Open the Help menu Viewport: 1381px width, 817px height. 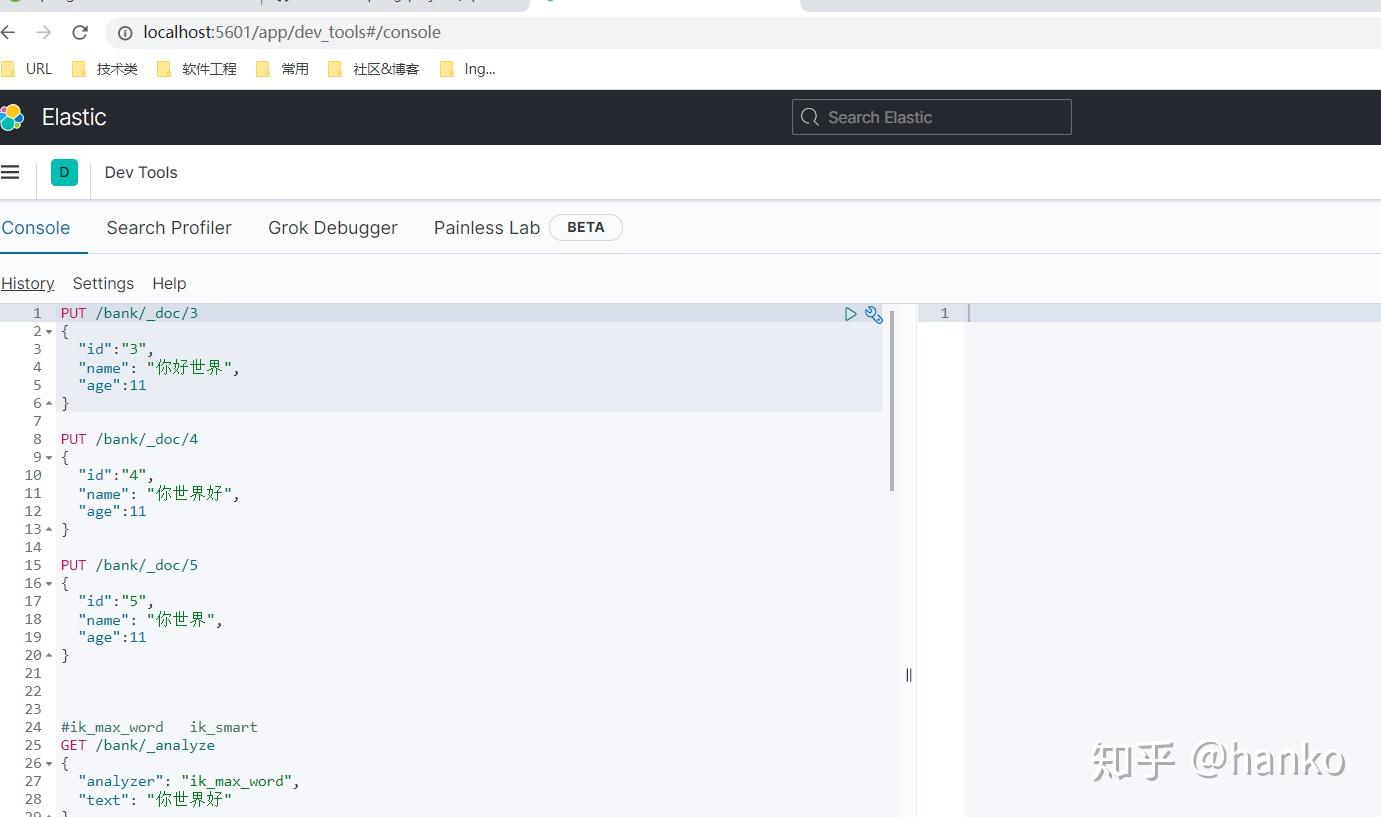pyautogui.click(x=168, y=283)
